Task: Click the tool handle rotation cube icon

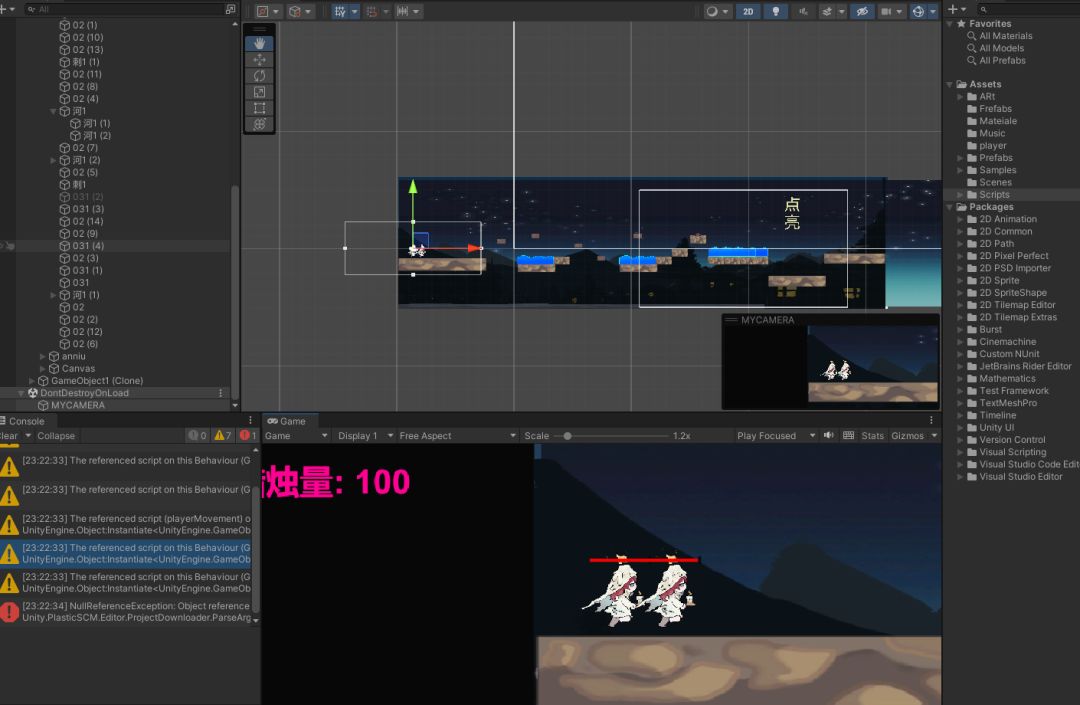Action: [295, 11]
